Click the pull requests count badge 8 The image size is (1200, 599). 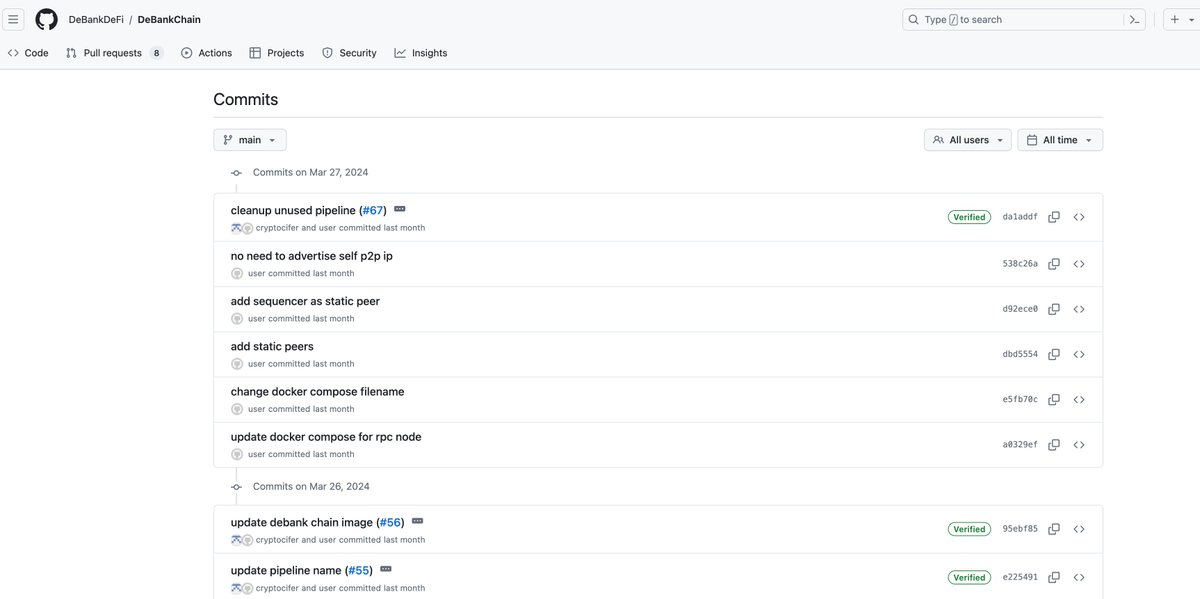pyautogui.click(x=156, y=53)
